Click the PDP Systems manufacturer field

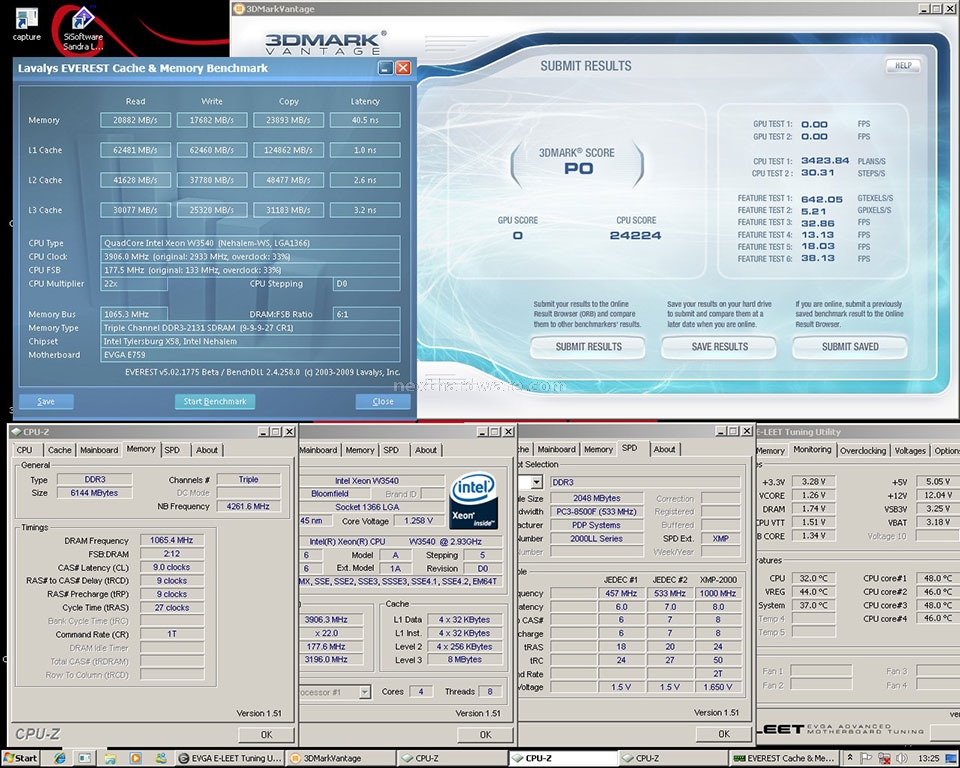coord(596,525)
